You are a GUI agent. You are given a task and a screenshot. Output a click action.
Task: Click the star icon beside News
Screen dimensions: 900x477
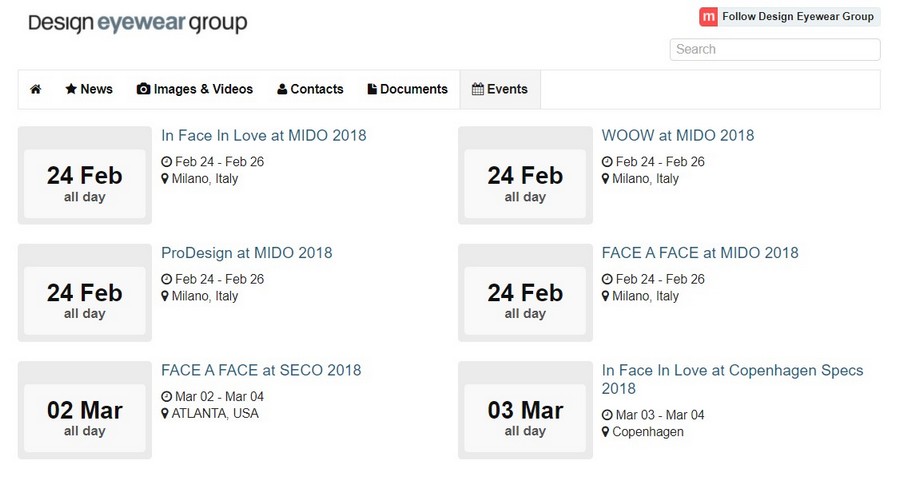[x=71, y=89]
